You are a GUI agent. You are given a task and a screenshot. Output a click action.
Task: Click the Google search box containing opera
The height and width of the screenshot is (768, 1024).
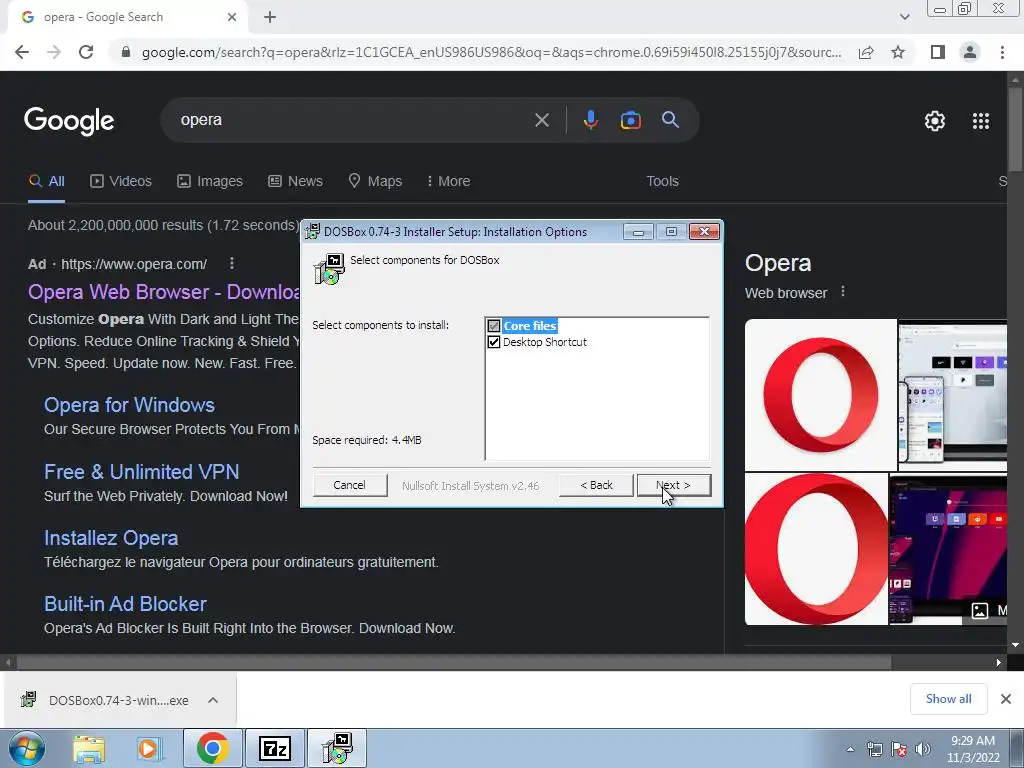353,120
